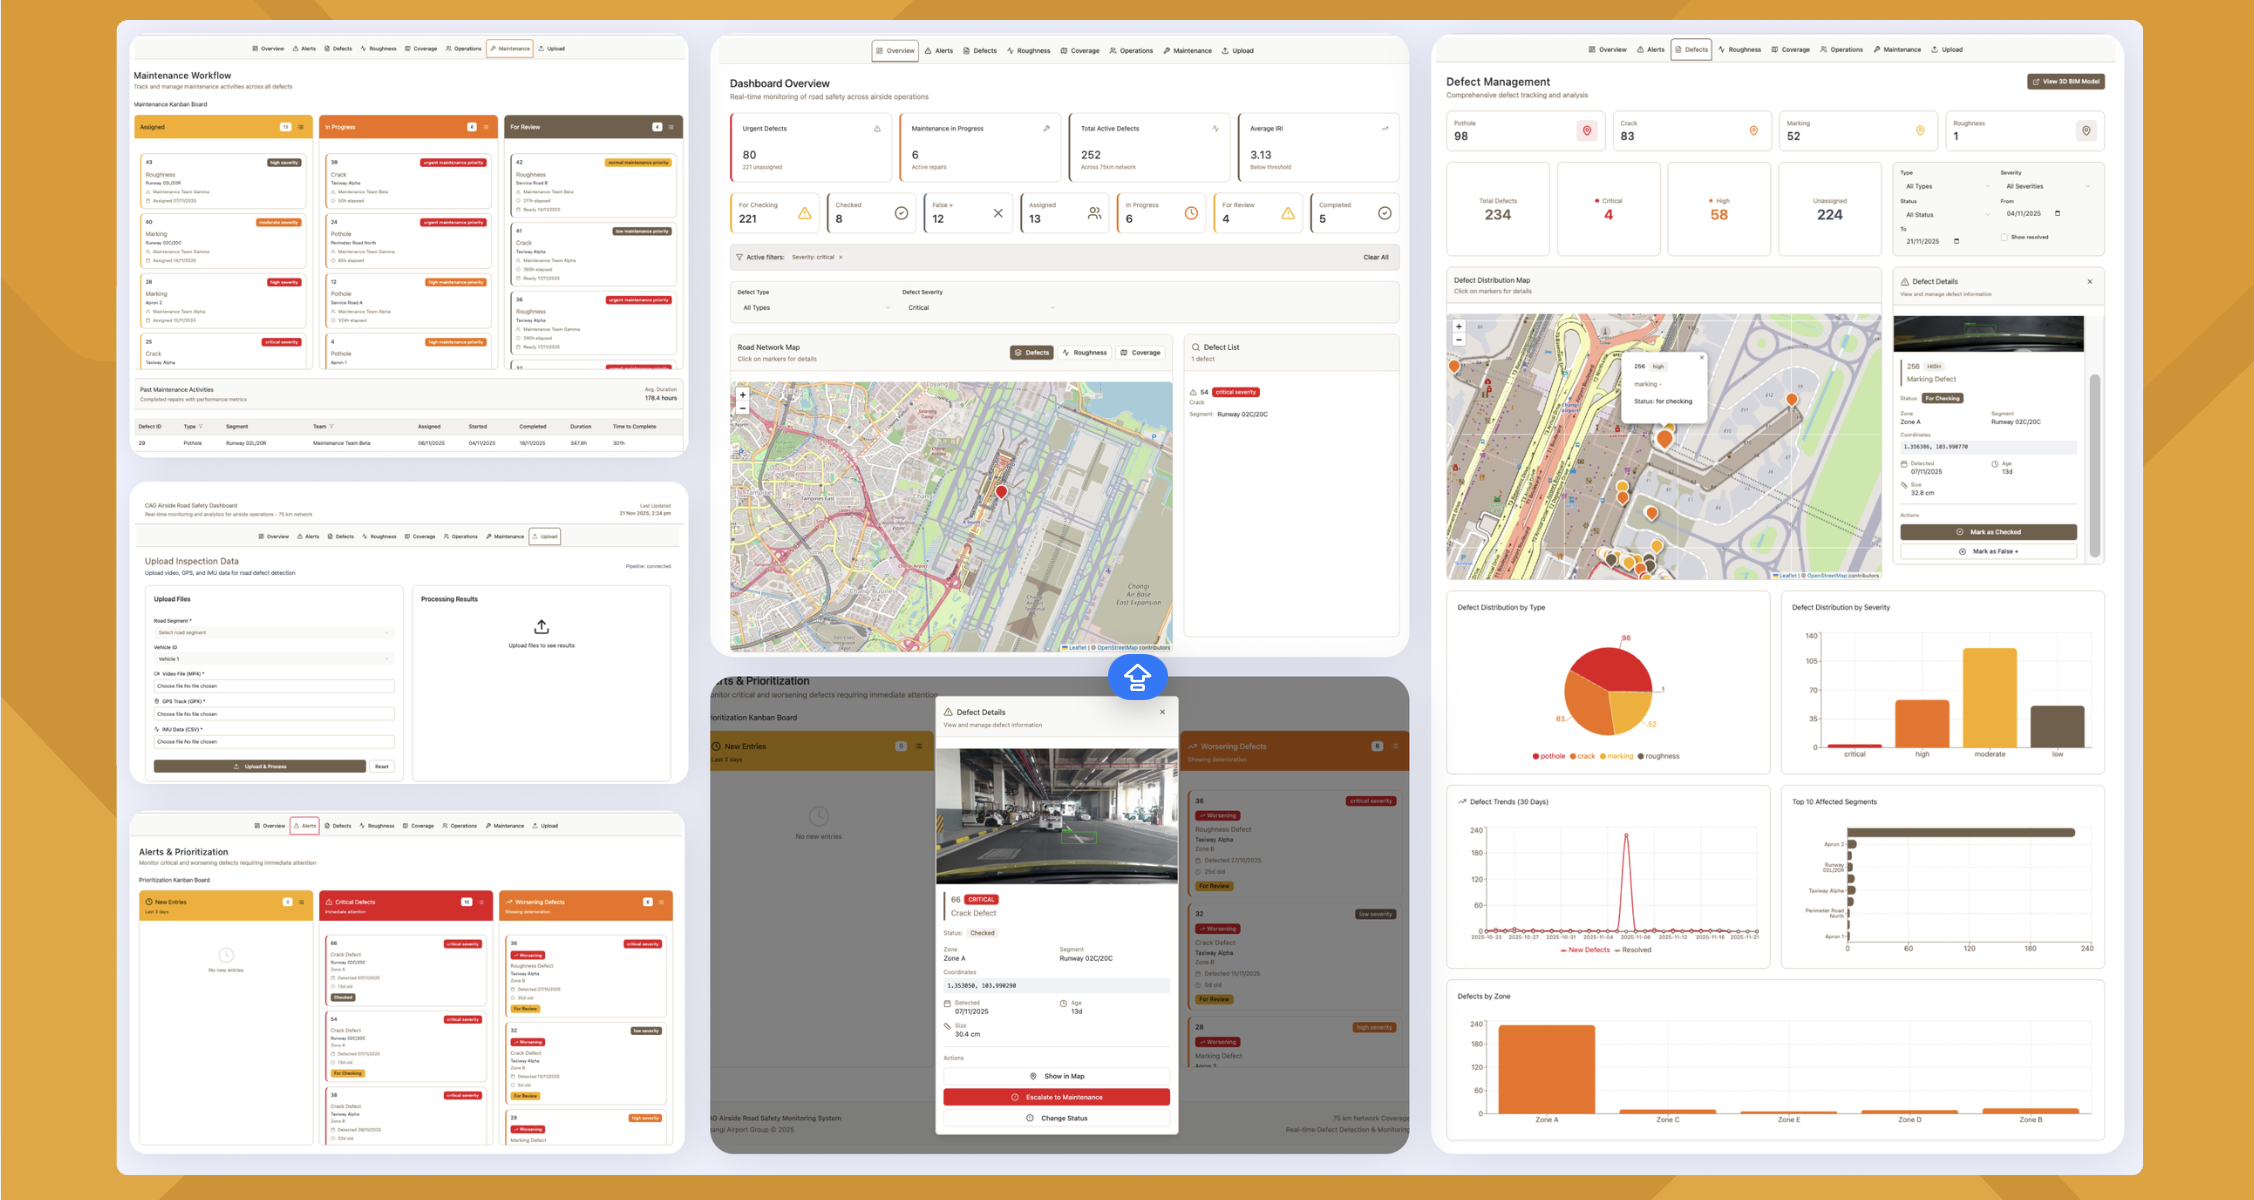Click the Pothole card location pin icon

tap(1586, 131)
